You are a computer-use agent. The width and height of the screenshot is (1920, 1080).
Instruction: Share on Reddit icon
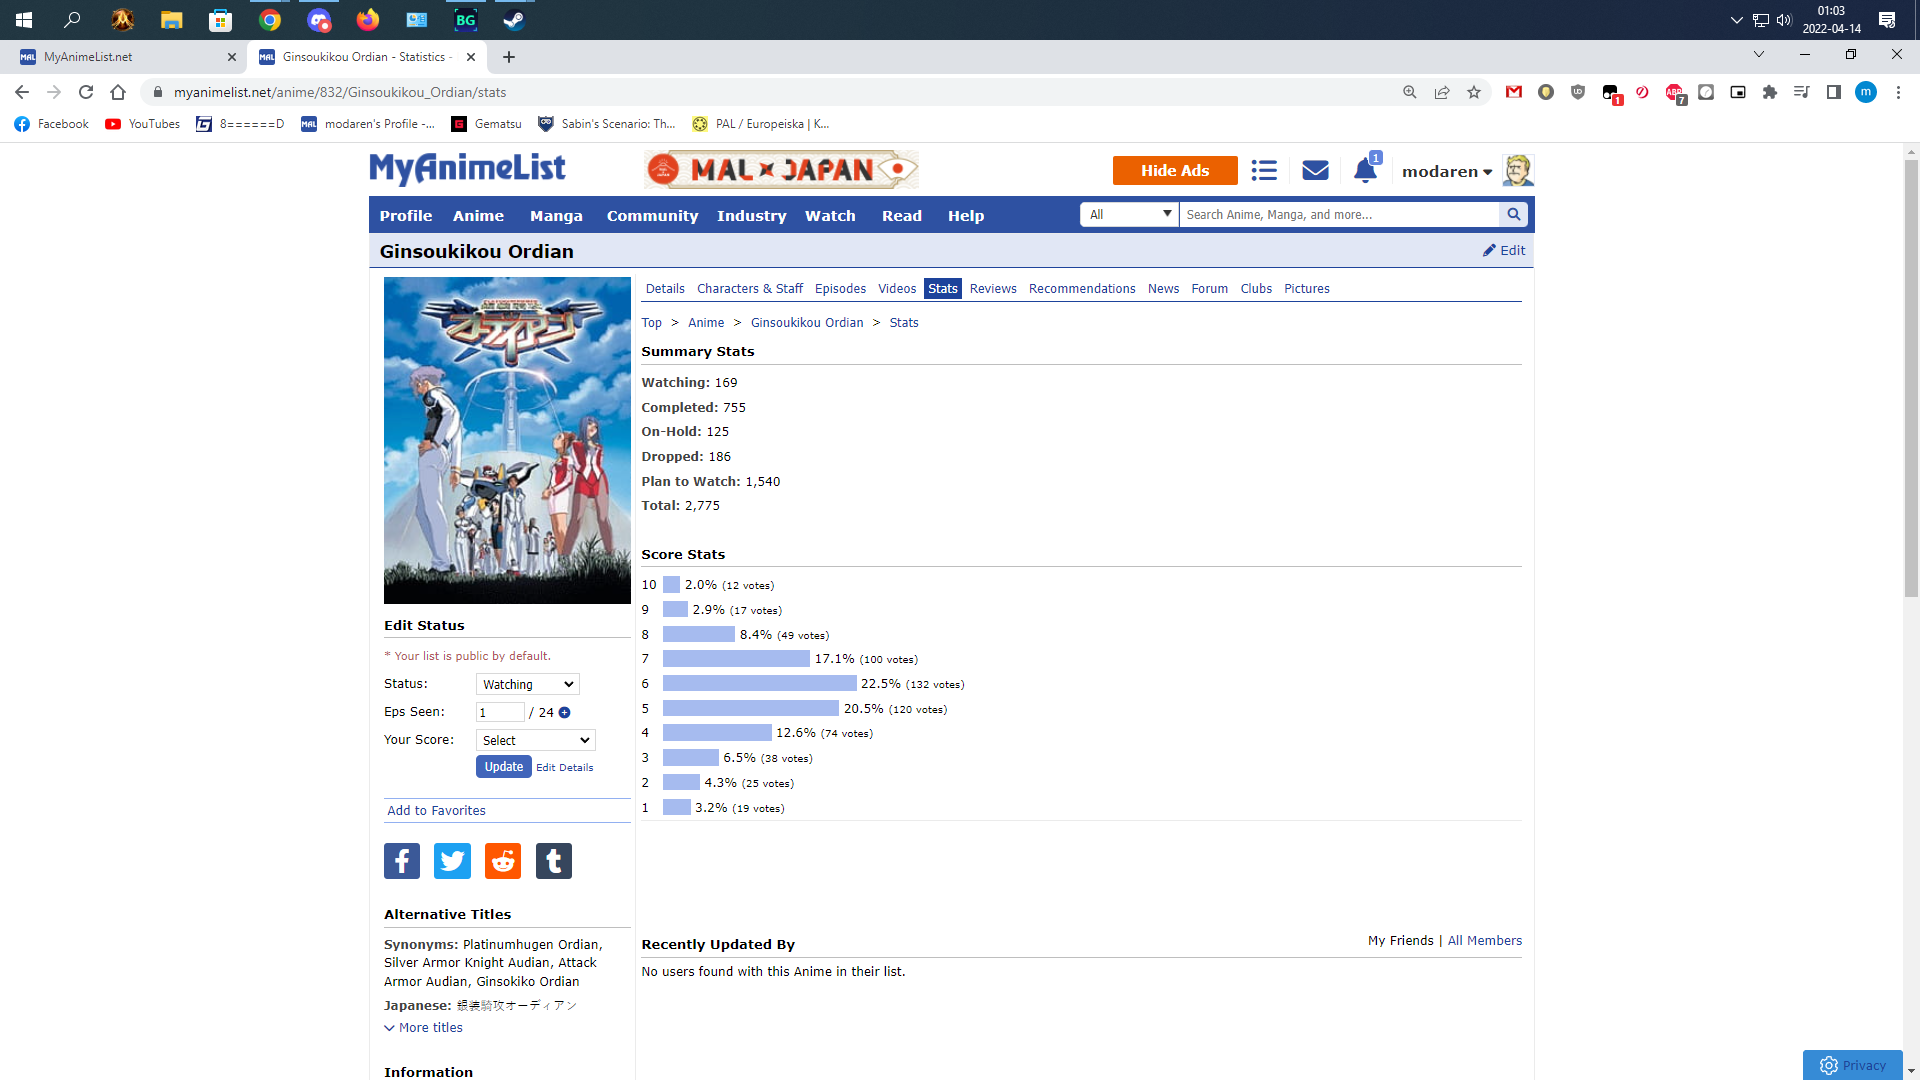pyautogui.click(x=503, y=861)
